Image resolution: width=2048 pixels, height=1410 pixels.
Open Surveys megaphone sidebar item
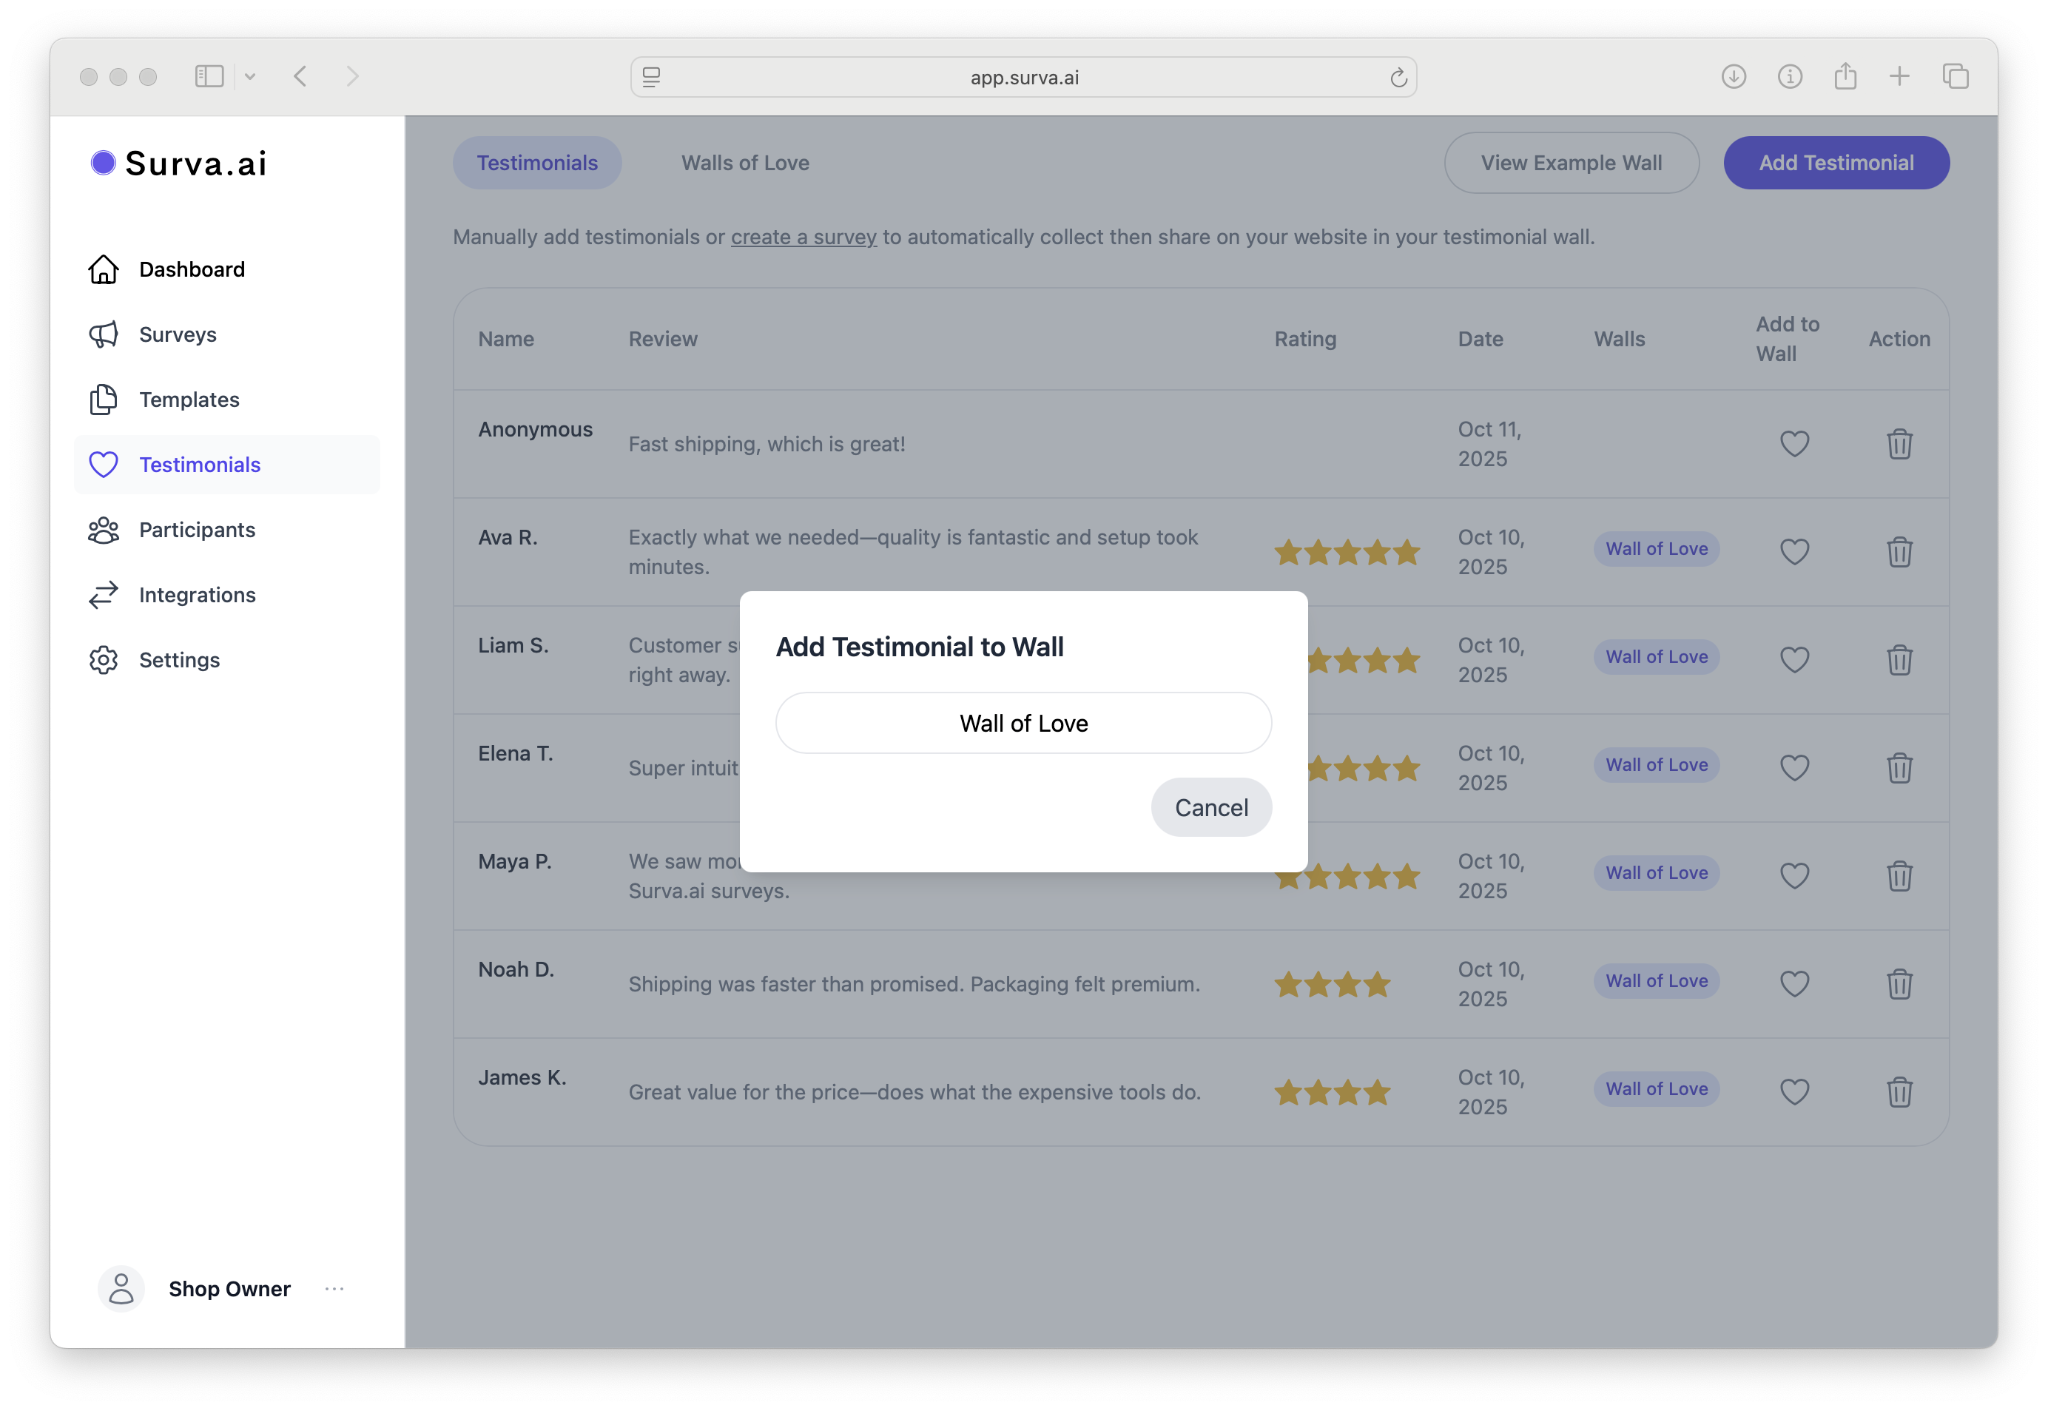pos(177,334)
